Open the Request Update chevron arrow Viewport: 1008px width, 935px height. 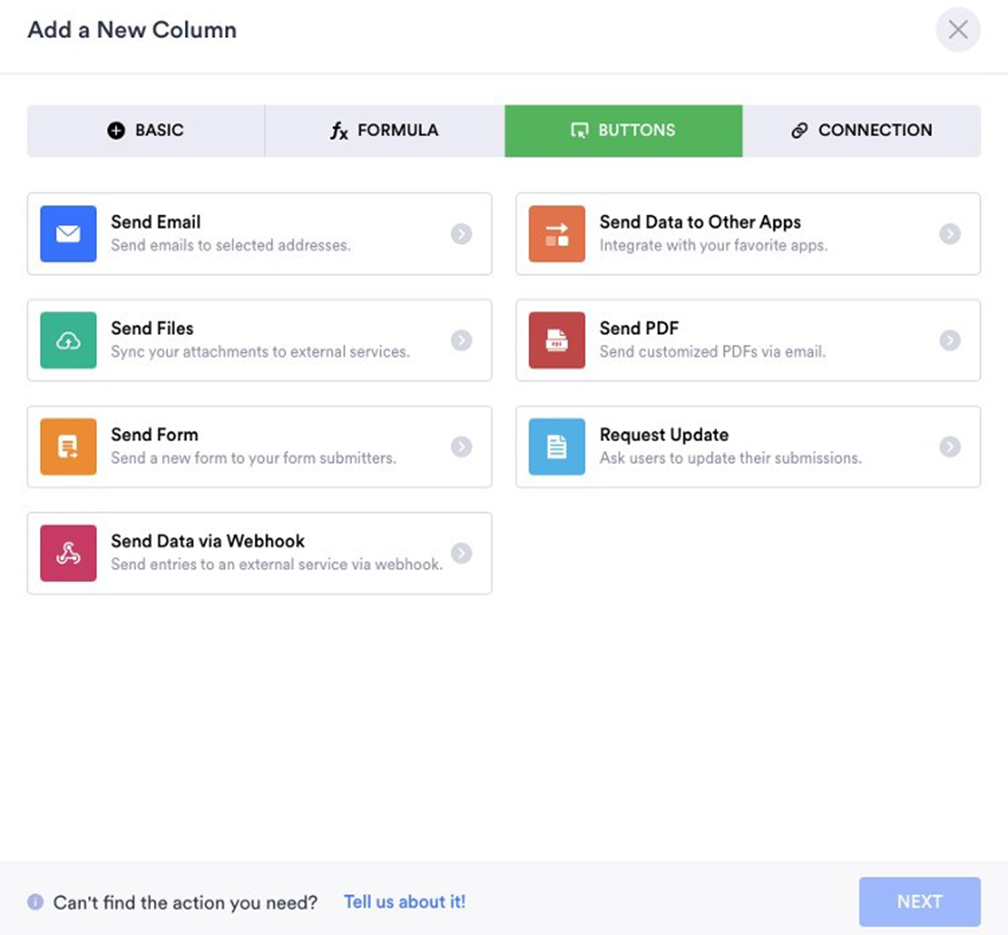[949, 447]
